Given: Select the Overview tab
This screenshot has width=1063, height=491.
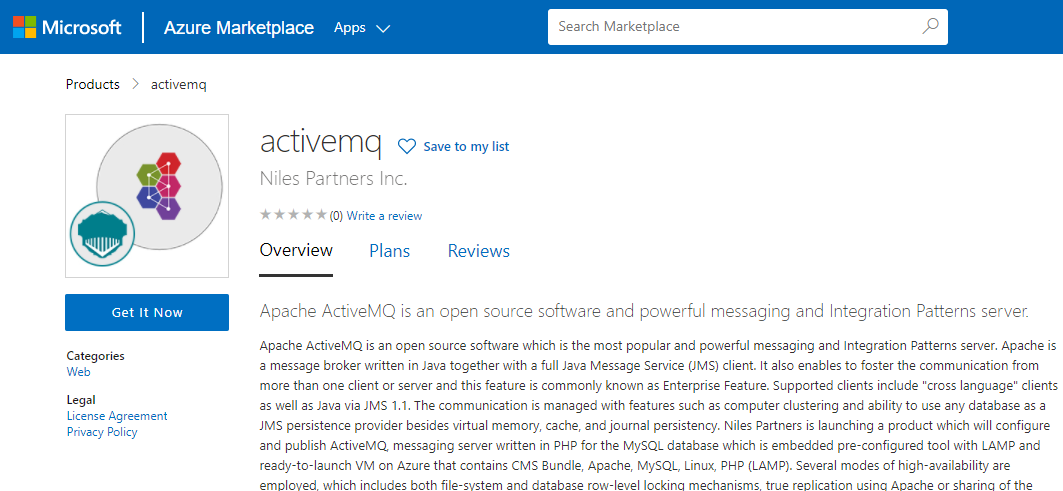Looking at the screenshot, I should pos(296,251).
